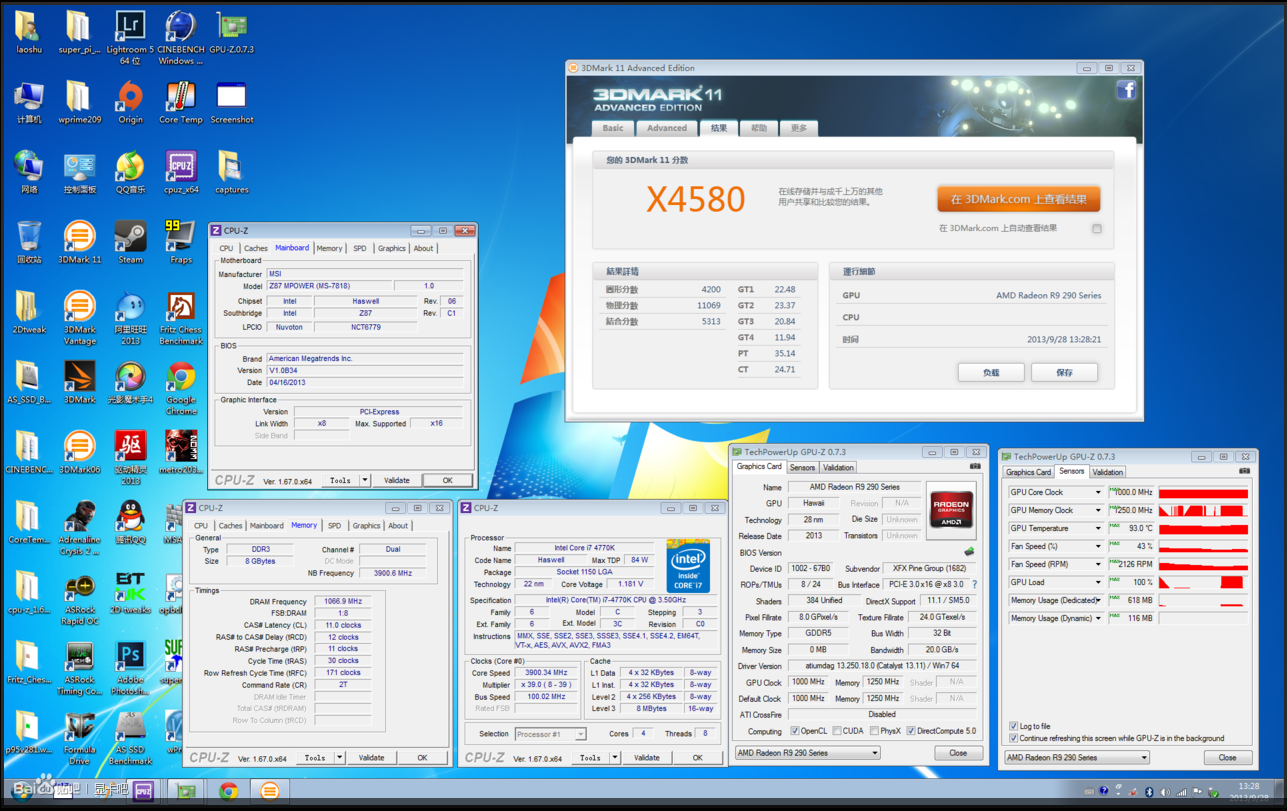Open Graphics tab in CPU-Z Memory window

[366, 525]
